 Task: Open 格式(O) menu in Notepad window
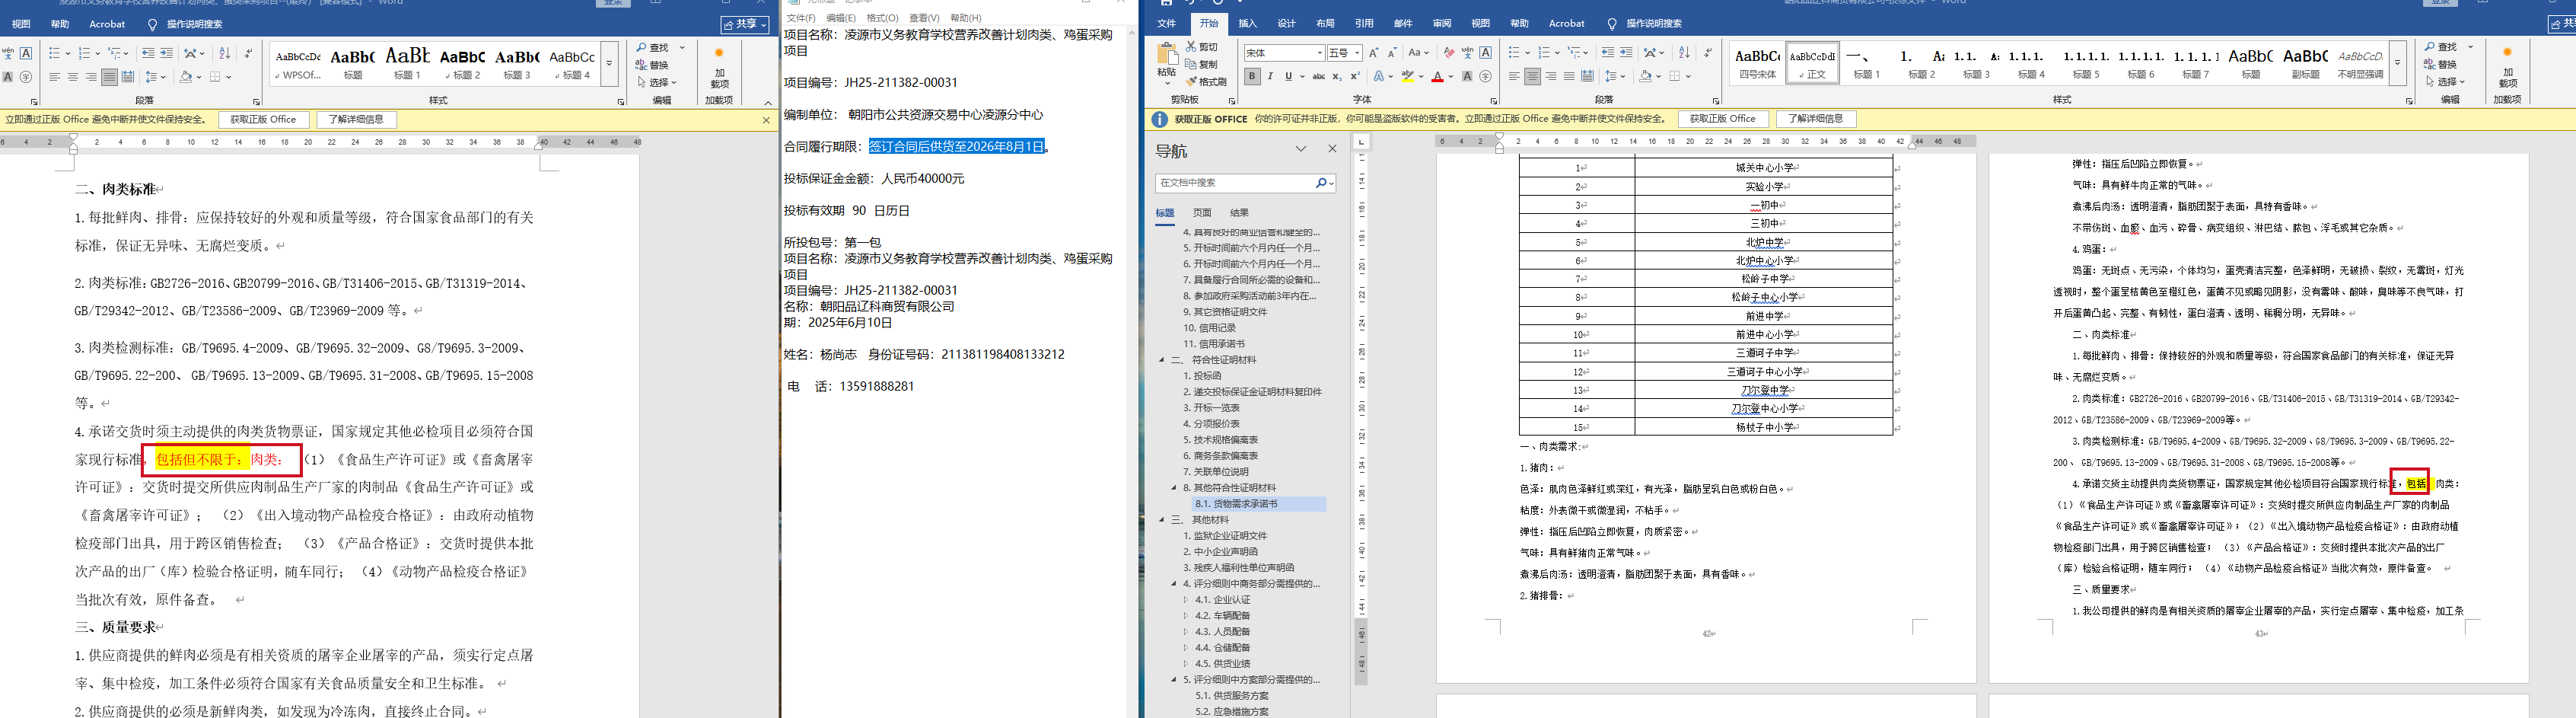coord(882,18)
